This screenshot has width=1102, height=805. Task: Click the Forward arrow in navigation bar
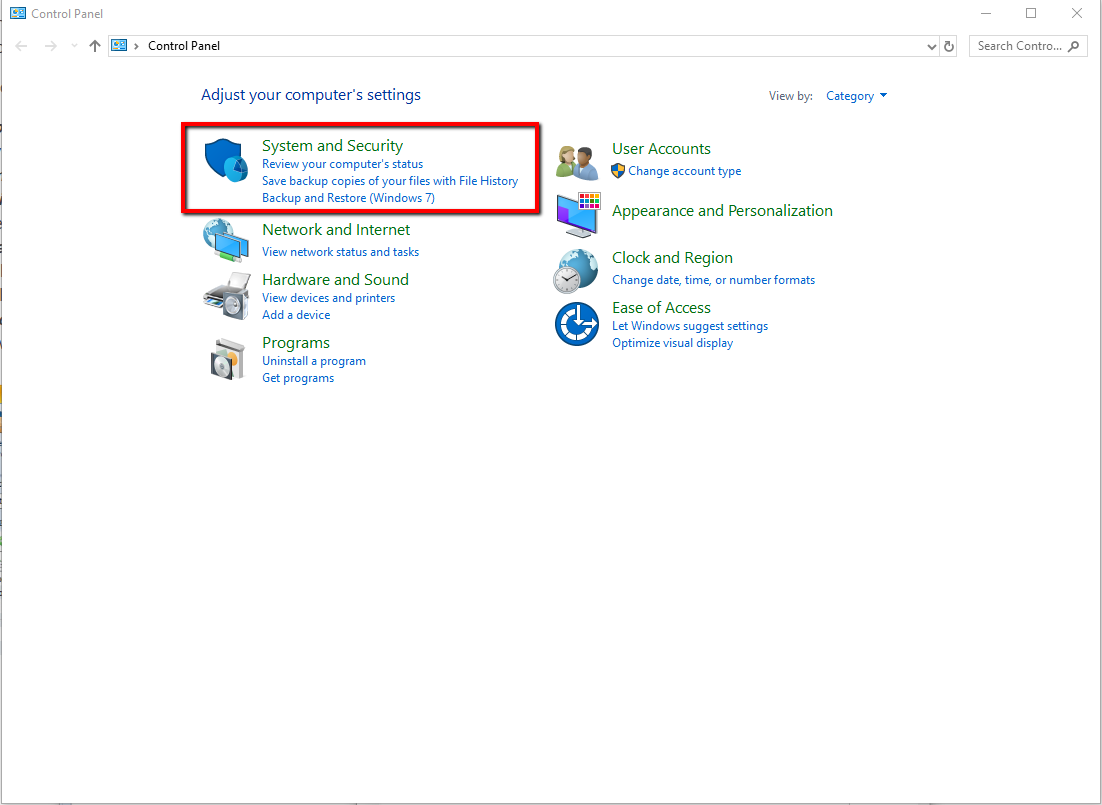click(x=50, y=46)
